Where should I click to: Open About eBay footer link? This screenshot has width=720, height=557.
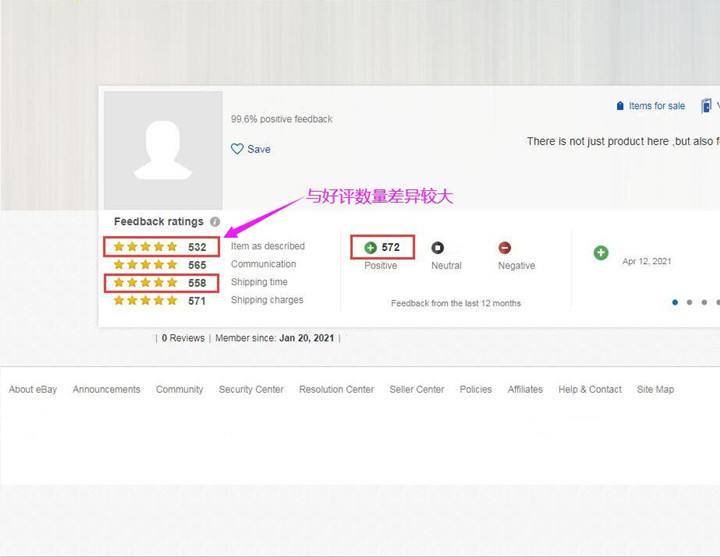click(x=33, y=389)
